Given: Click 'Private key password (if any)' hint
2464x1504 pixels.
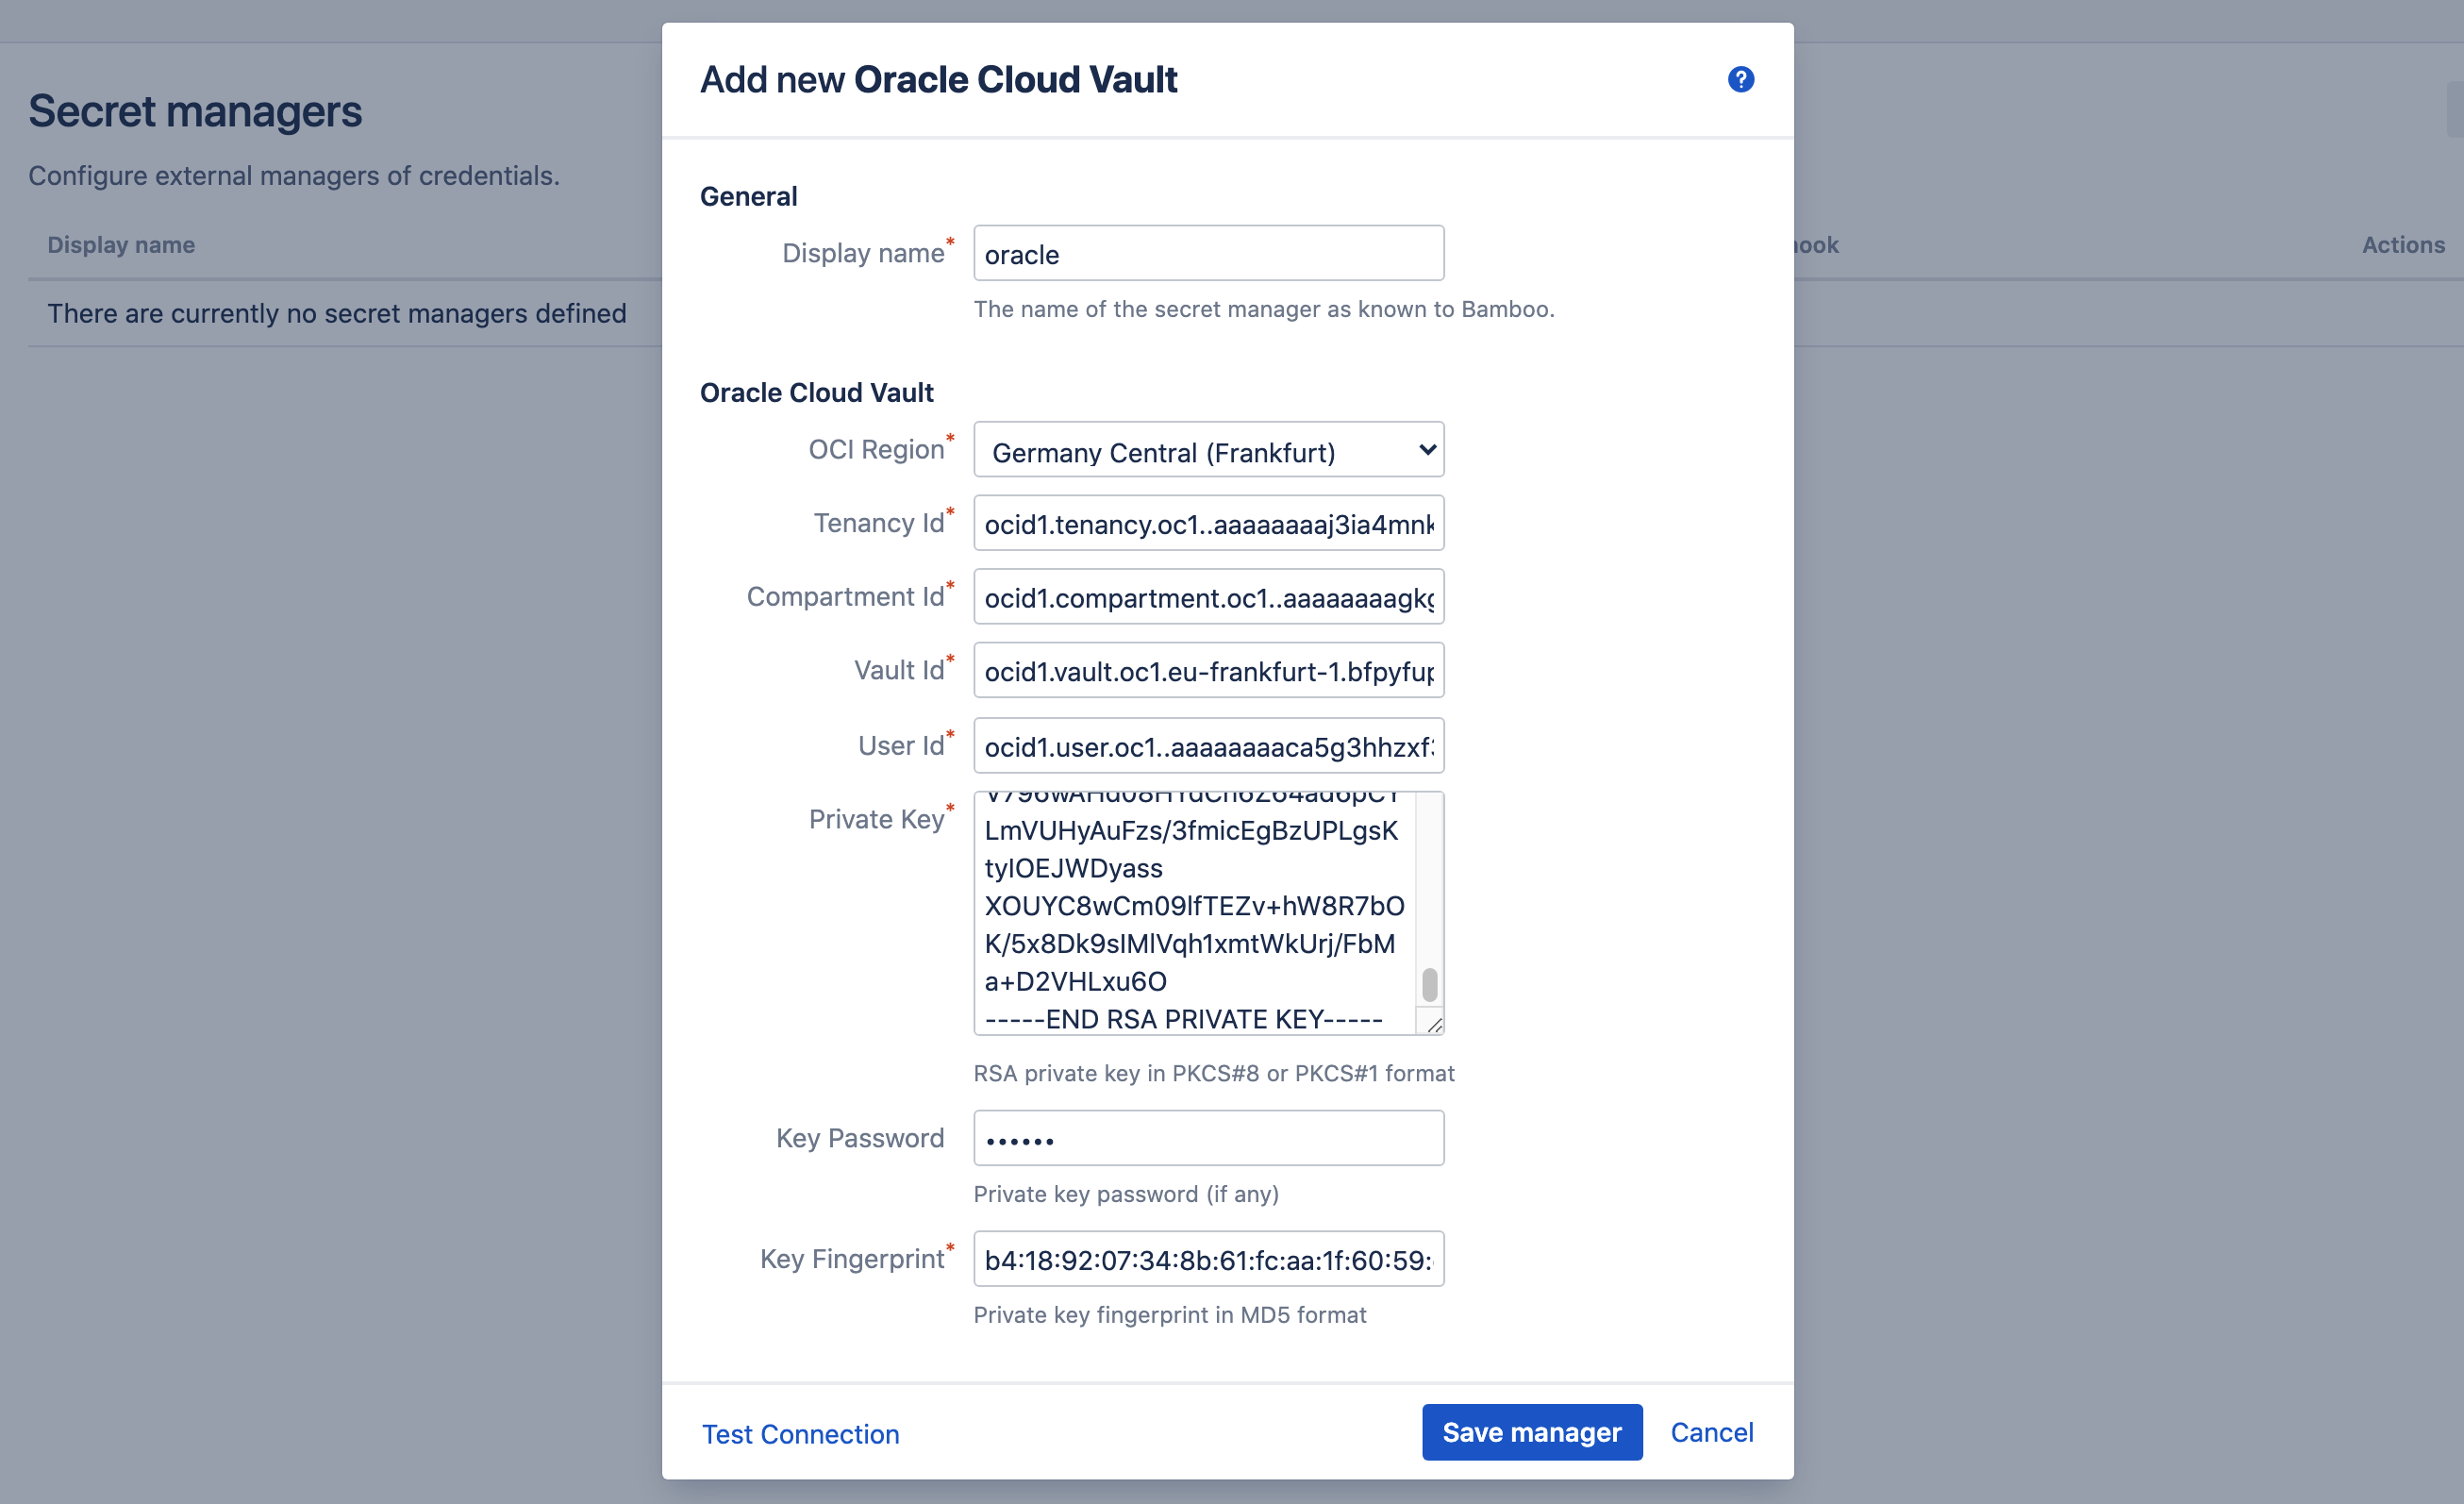Looking at the screenshot, I should point(1126,1194).
